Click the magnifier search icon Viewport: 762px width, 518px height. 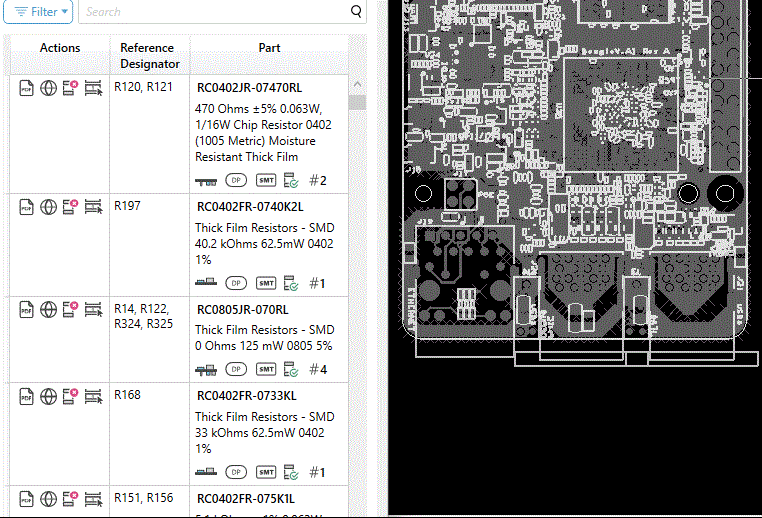tap(356, 12)
